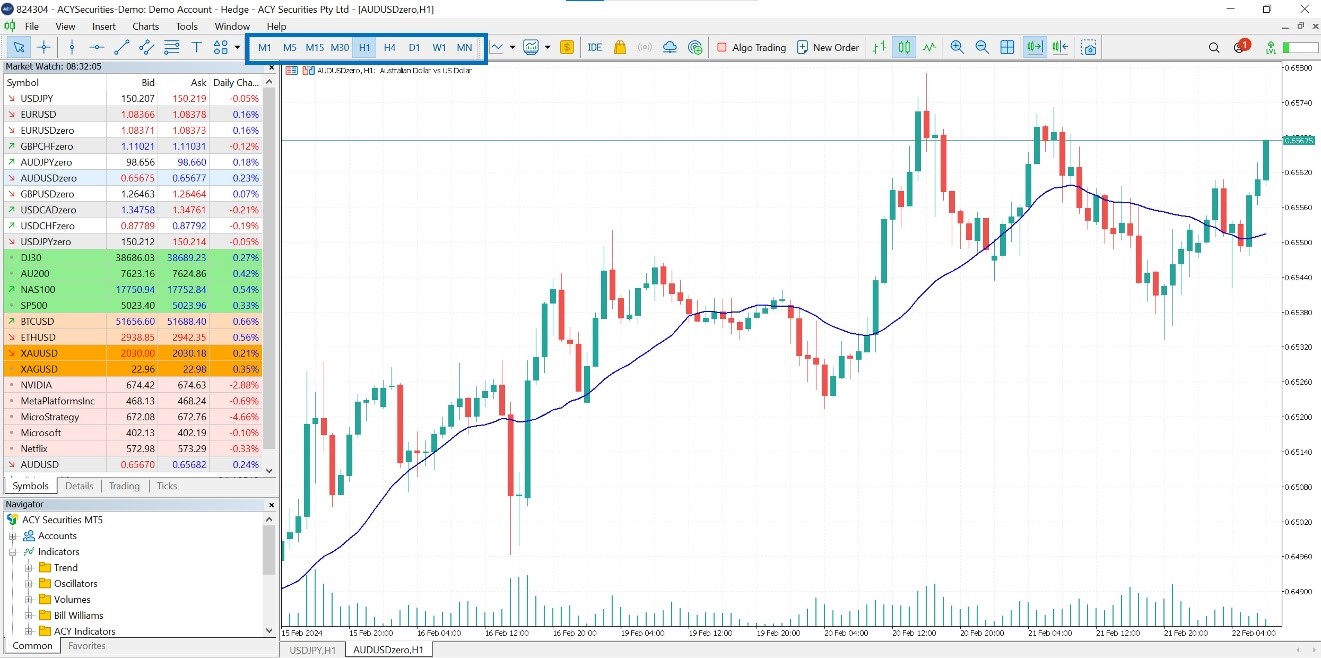The image size is (1321, 658).
Task: Open the Charts menu
Action: [145, 26]
